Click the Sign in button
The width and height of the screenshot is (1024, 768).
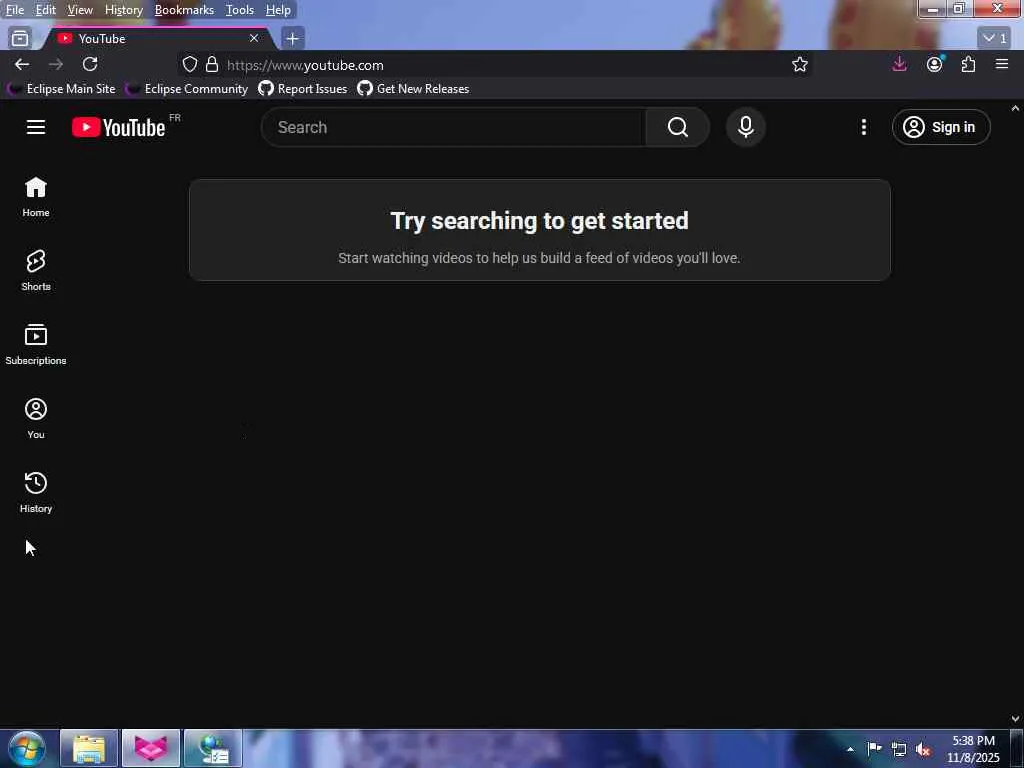coord(940,127)
